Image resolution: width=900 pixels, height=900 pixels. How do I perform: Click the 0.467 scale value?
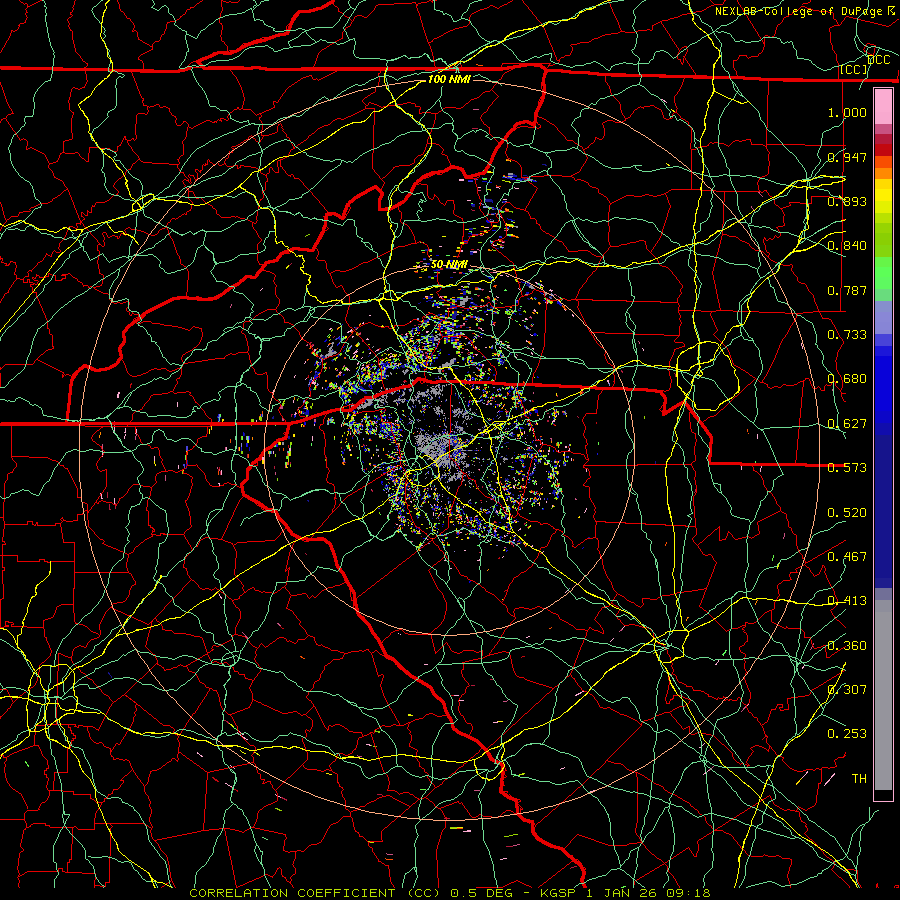click(x=847, y=557)
